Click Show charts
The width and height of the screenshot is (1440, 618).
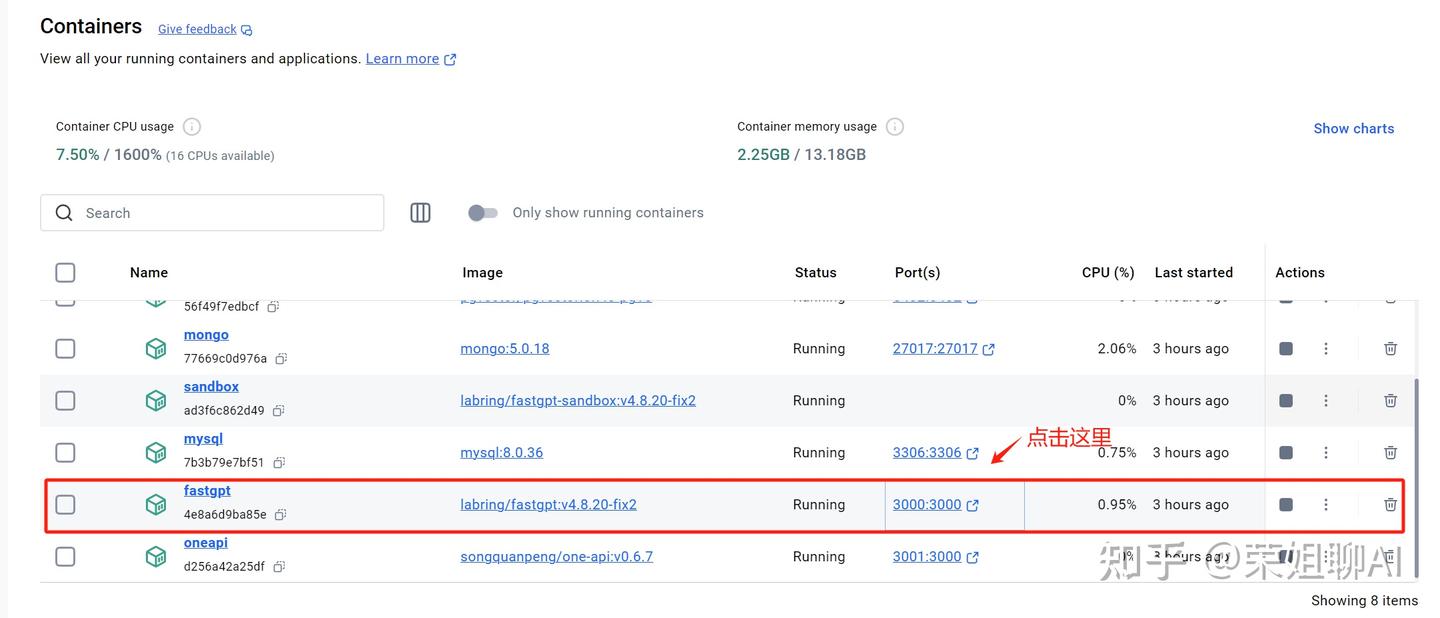(x=1353, y=128)
